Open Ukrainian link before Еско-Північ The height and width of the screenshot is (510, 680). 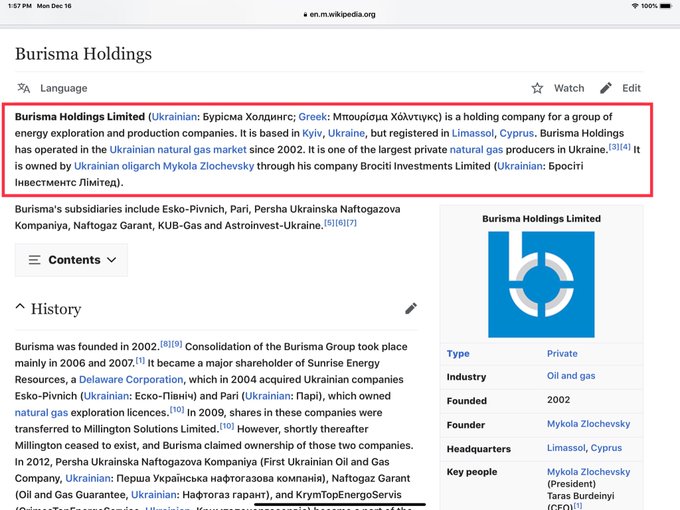coord(106,396)
